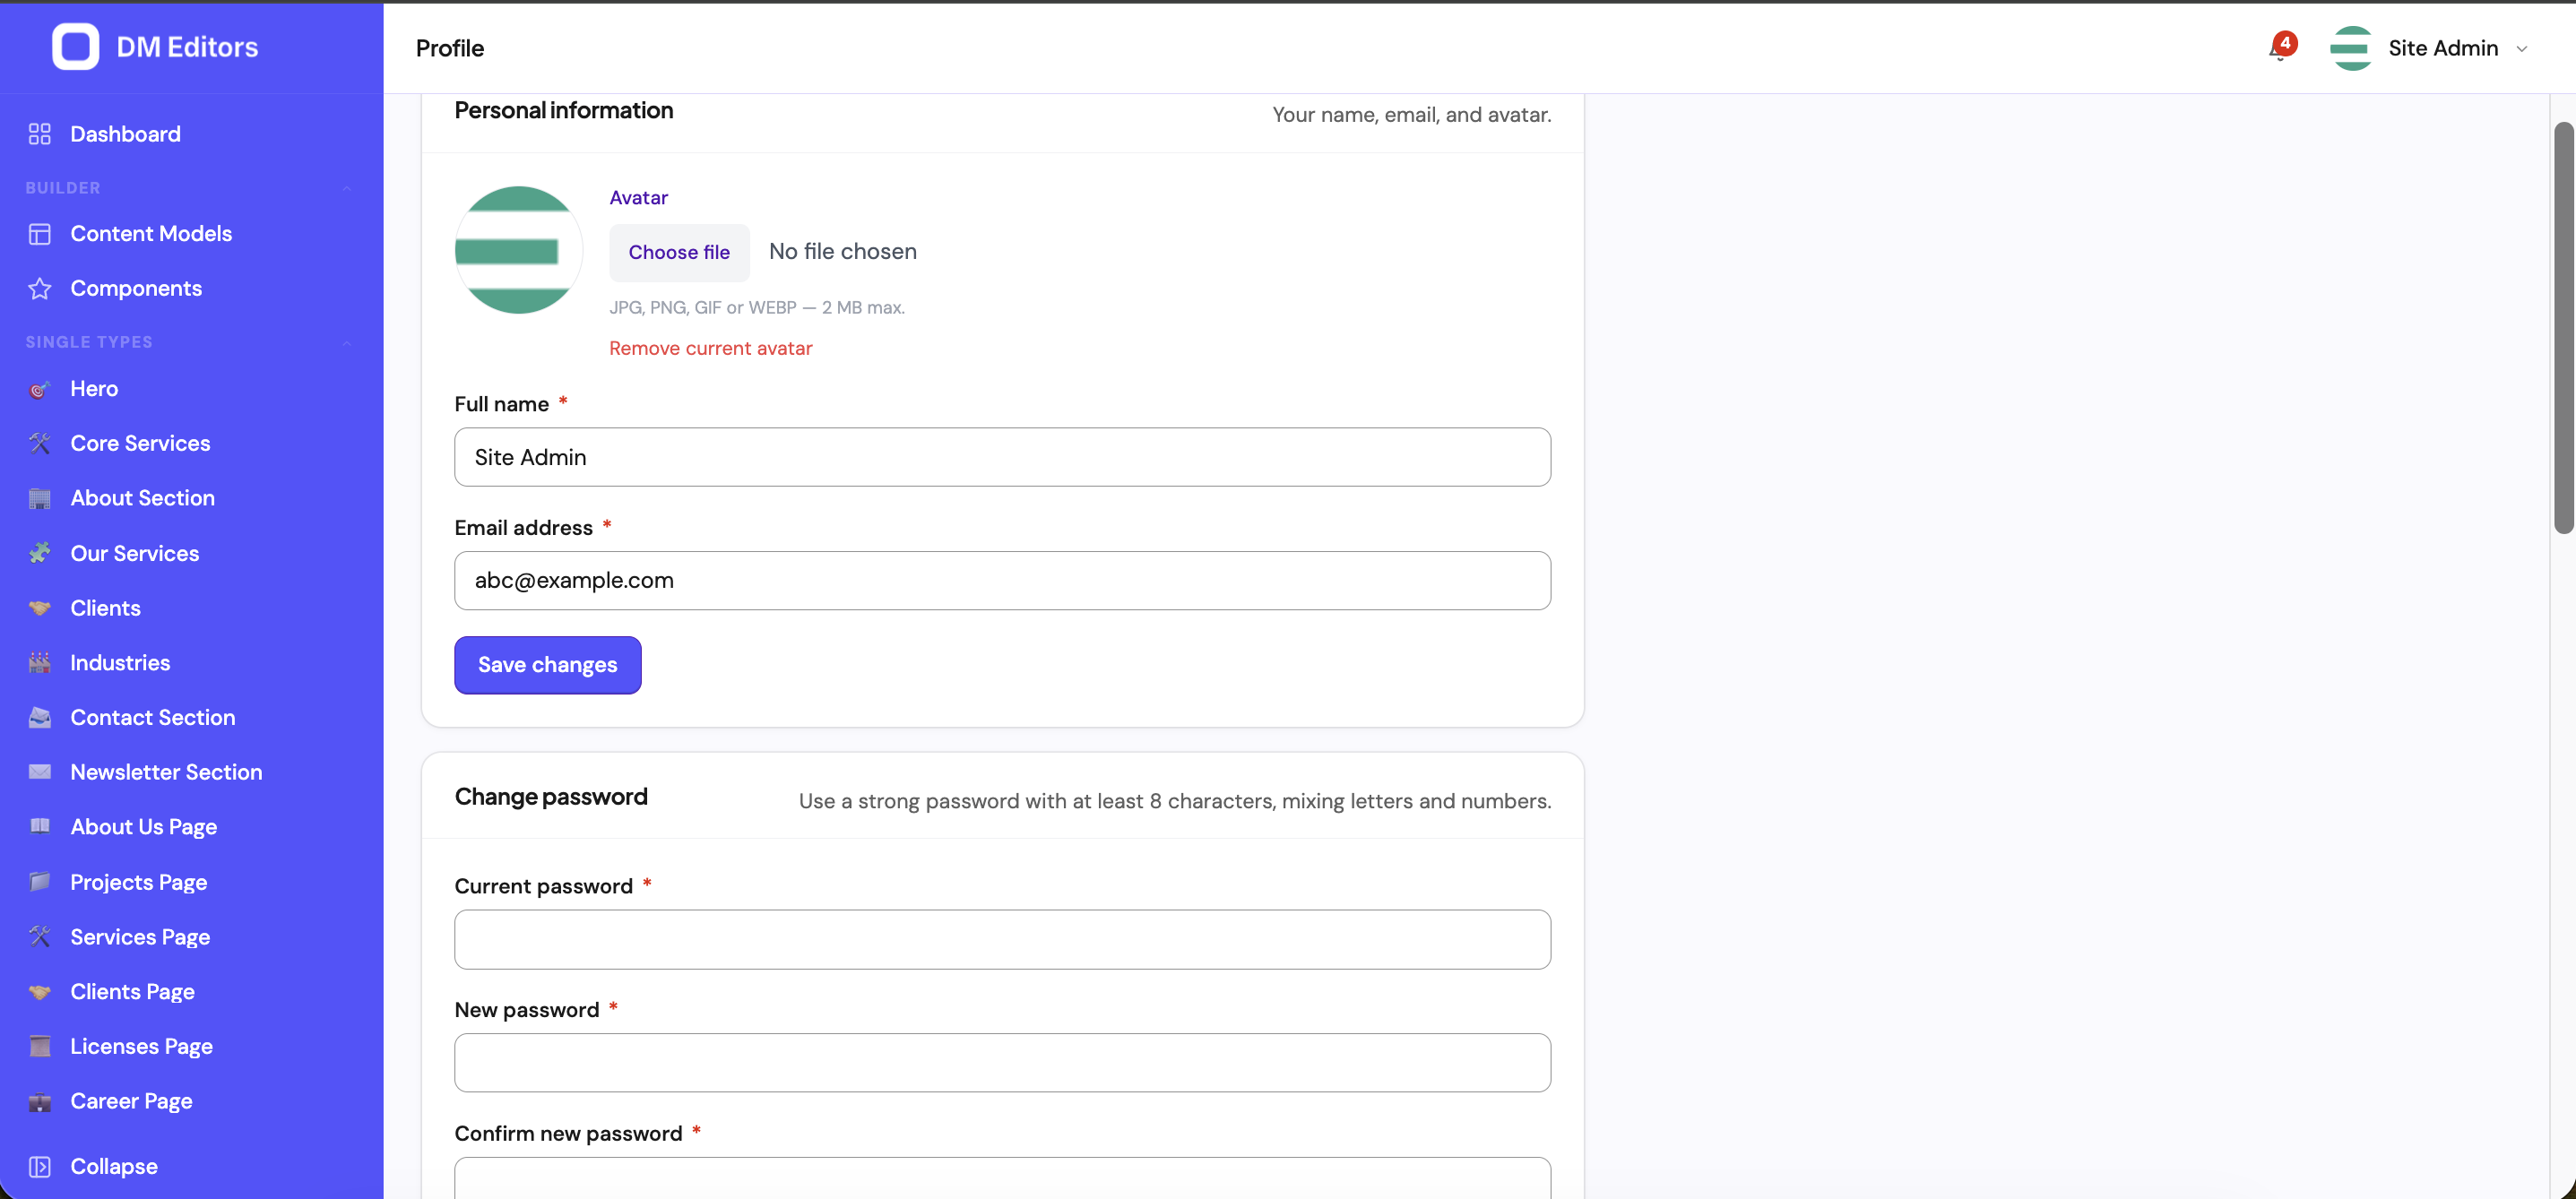Open Newsletter Section entry

[192, 772]
